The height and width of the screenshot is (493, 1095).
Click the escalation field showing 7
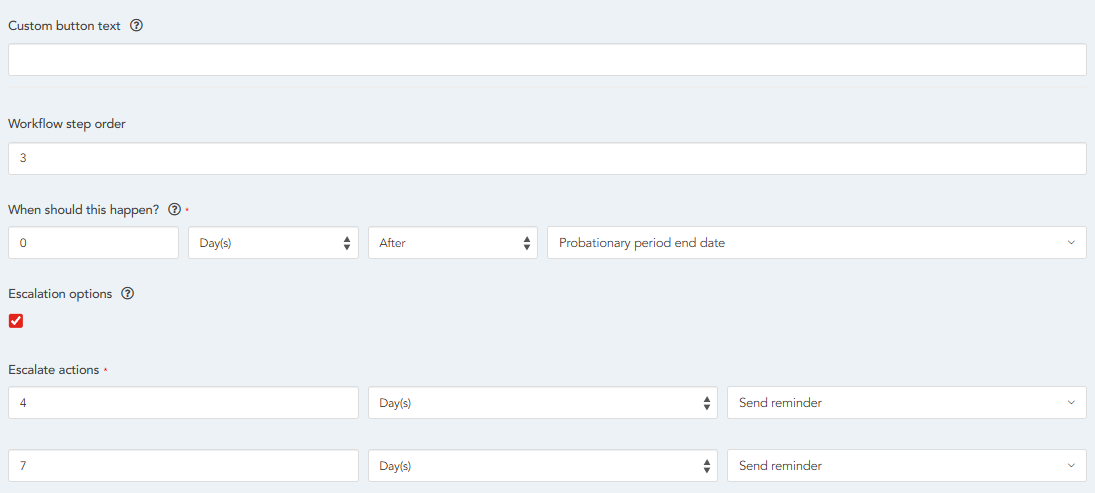pyautogui.click(x=183, y=466)
